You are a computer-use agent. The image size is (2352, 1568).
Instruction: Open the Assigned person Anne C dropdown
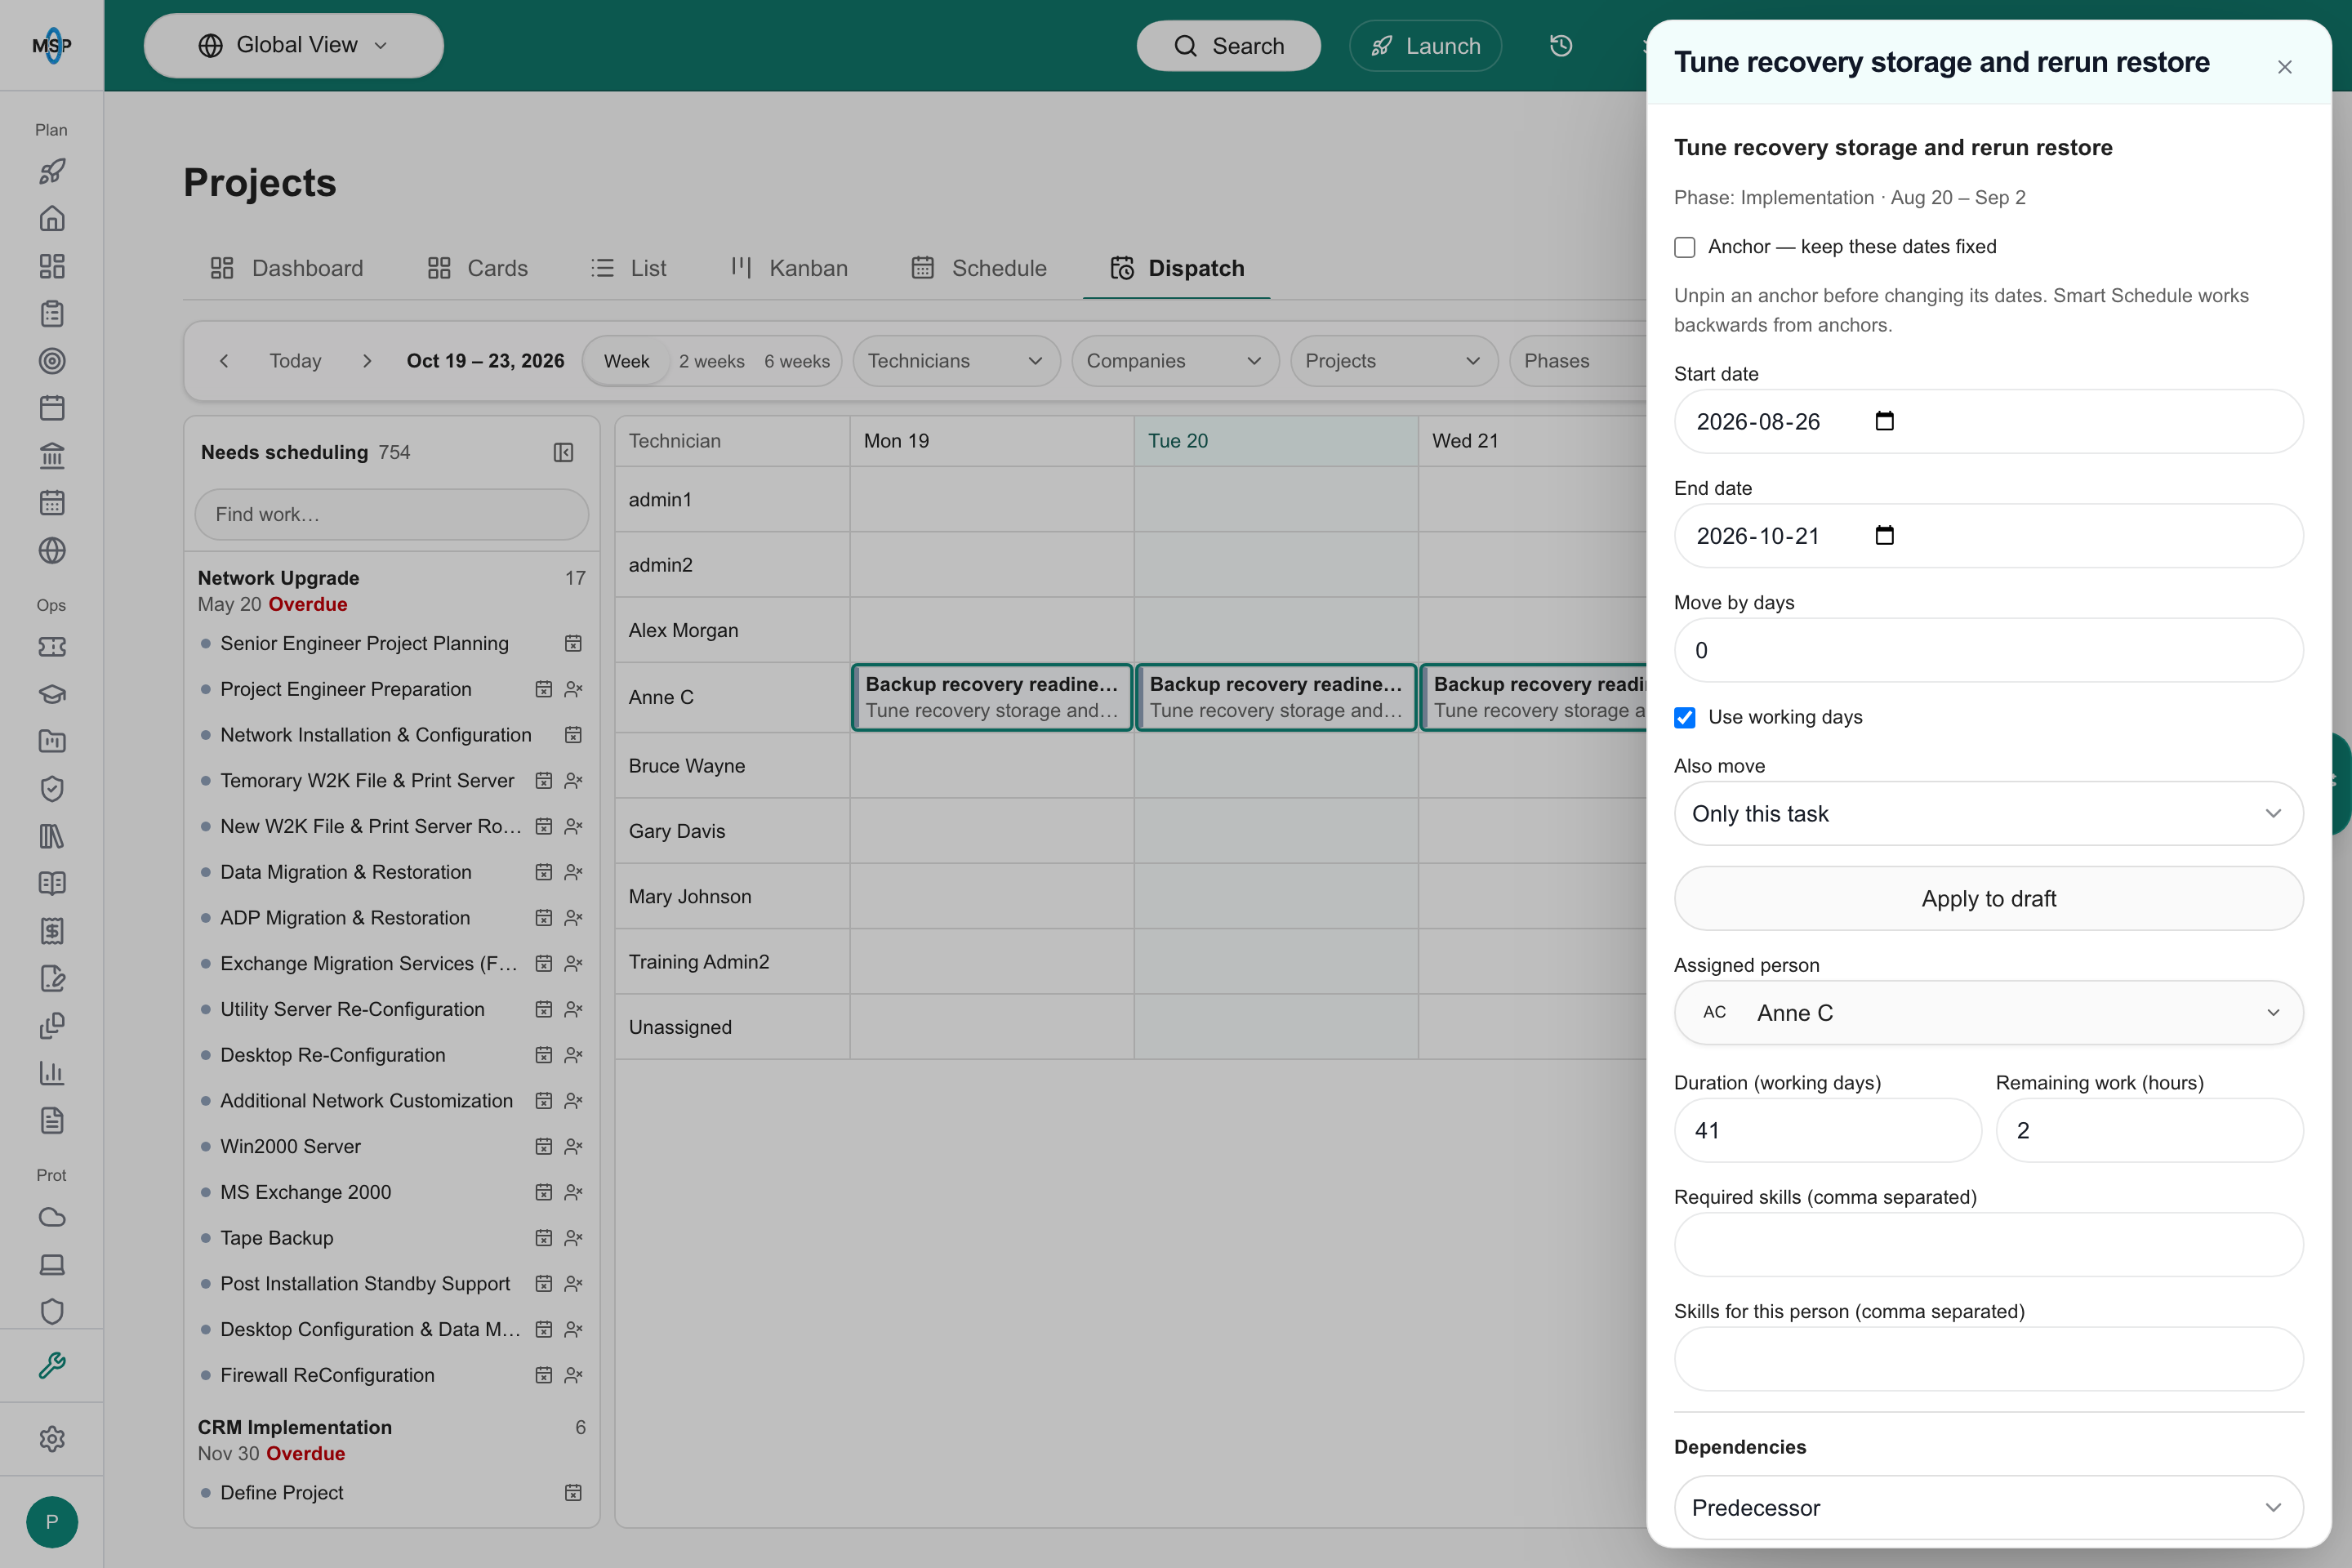tap(1988, 1012)
